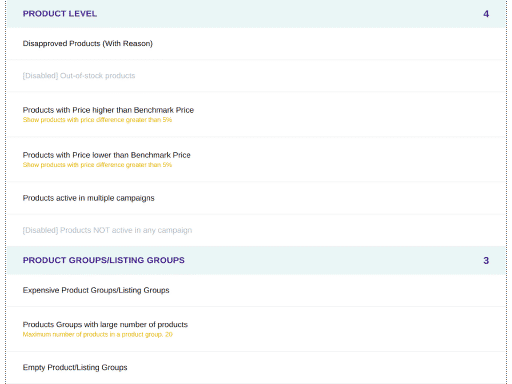The width and height of the screenshot is (512, 384).
Task: Select Products active in multiple campaigns
Action: tap(256, 198)
